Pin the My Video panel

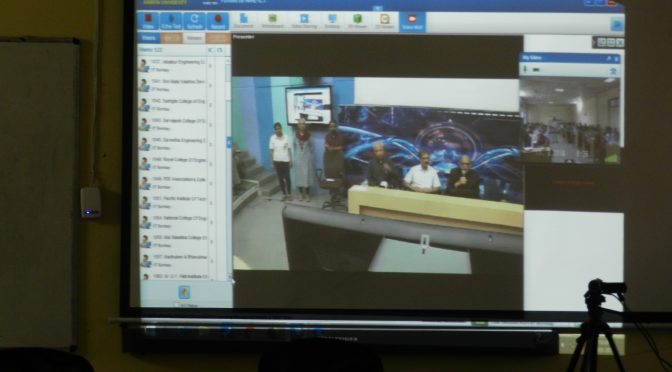(x=609, y=58)
